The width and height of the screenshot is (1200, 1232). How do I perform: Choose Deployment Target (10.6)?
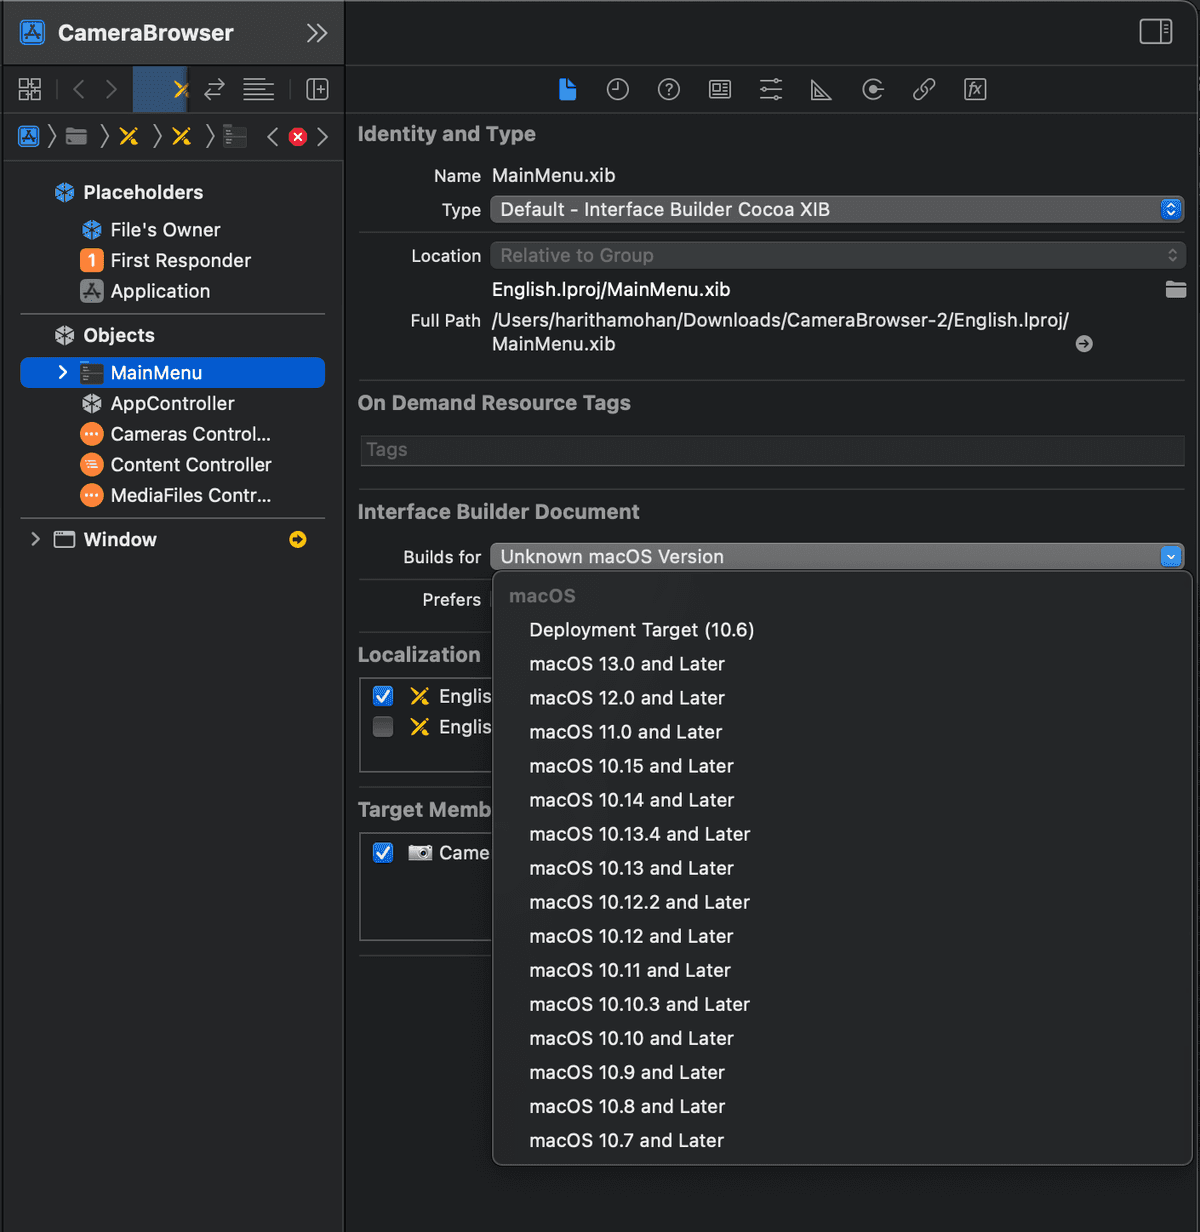point(842,630)
